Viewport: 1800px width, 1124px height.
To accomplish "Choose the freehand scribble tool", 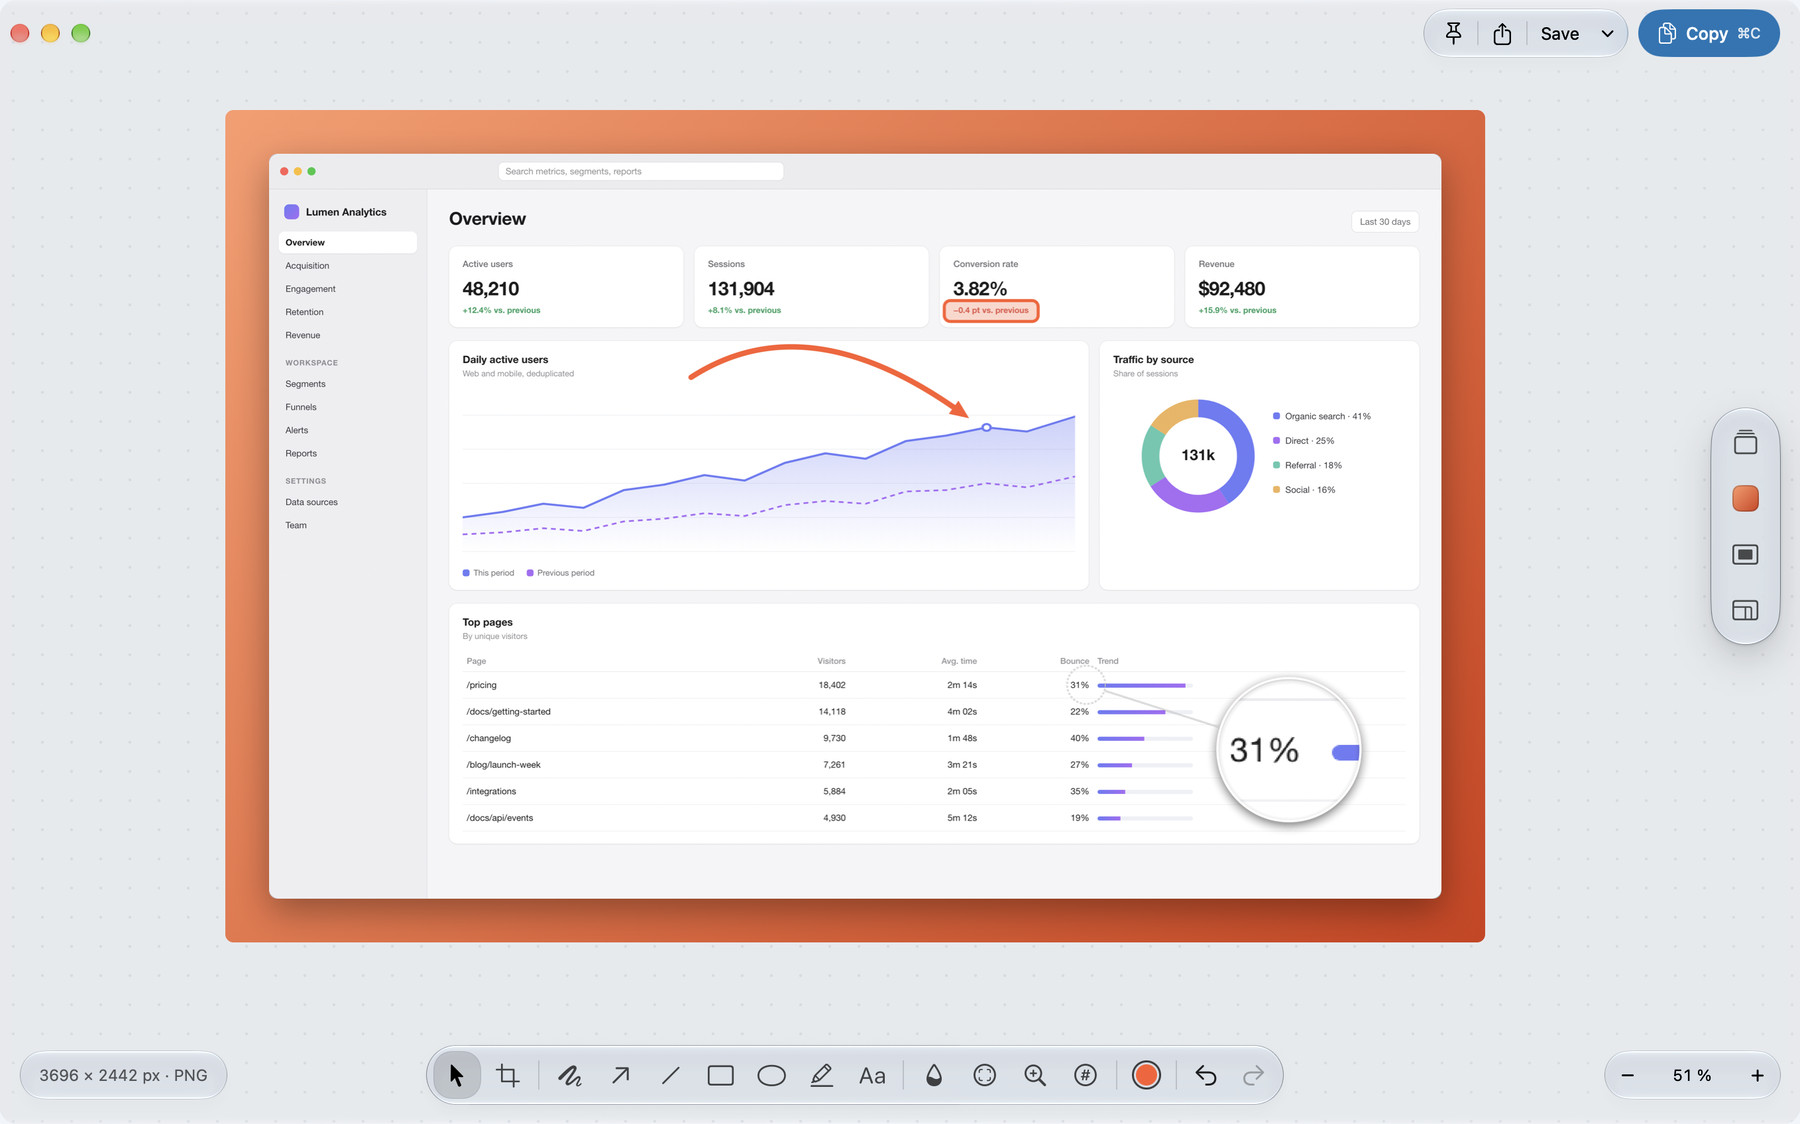I will point(569,1075).
